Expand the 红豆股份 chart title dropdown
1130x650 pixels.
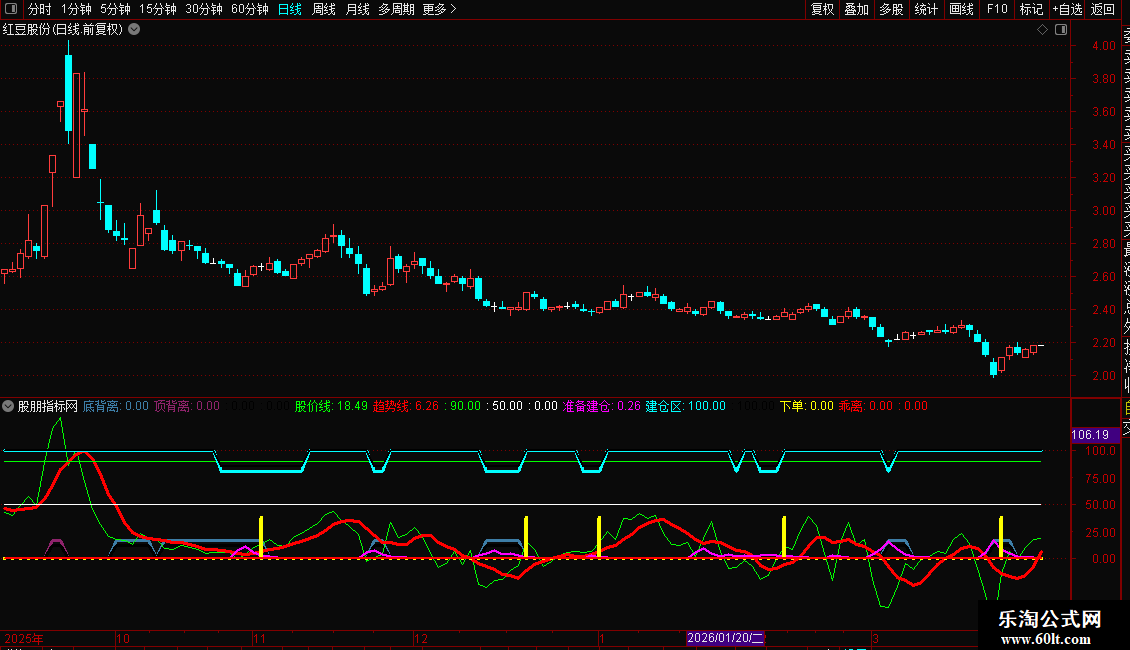134,30
